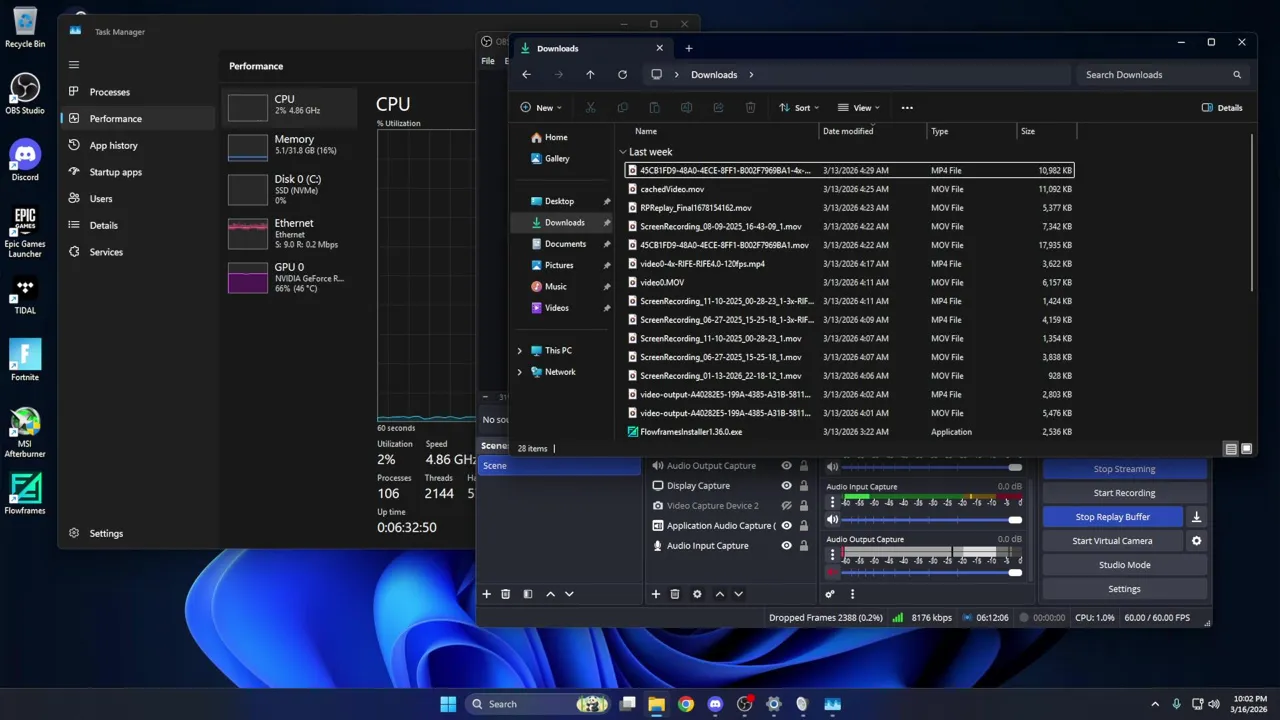Show the Video Capture Device 2 source

[x=787, y=506]
